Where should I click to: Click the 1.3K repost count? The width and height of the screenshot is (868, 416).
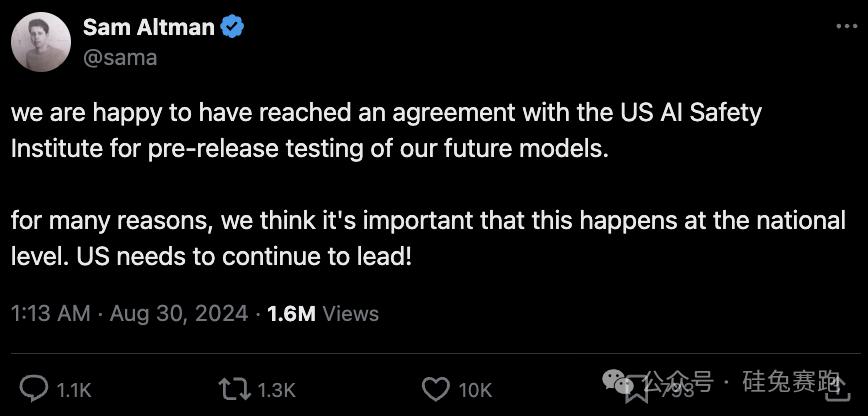tap(277, 390)
